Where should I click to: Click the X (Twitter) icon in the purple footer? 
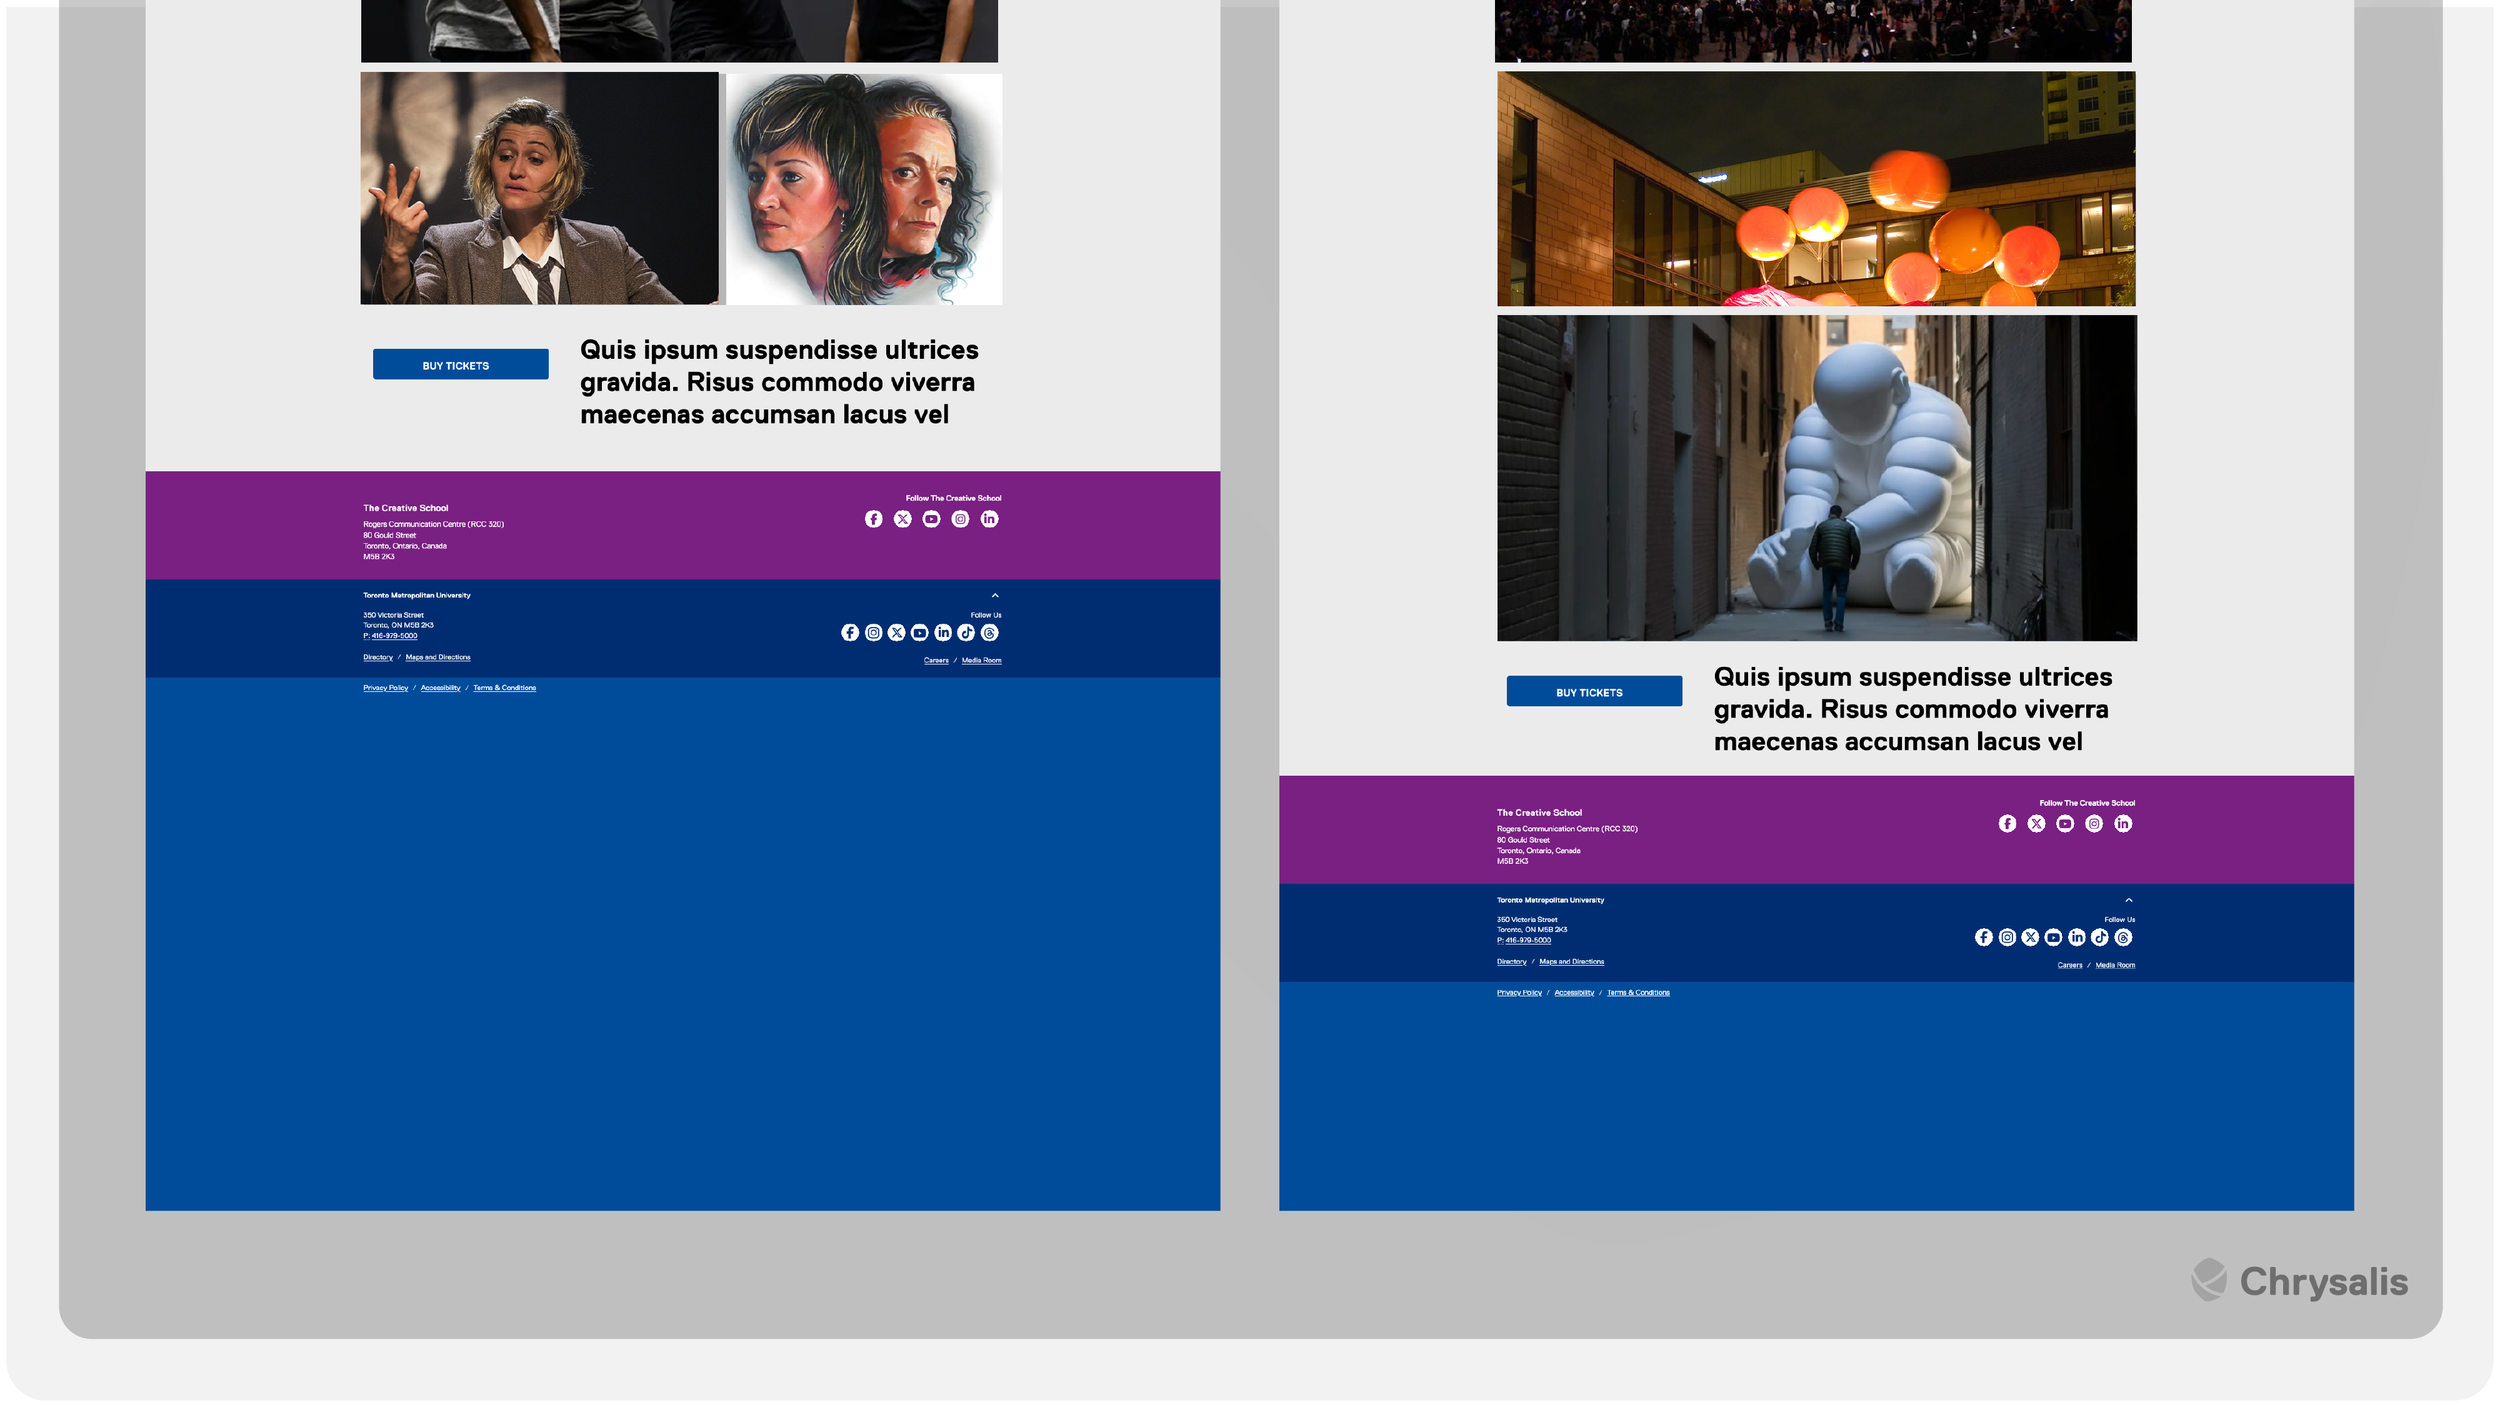pos(902,519)
